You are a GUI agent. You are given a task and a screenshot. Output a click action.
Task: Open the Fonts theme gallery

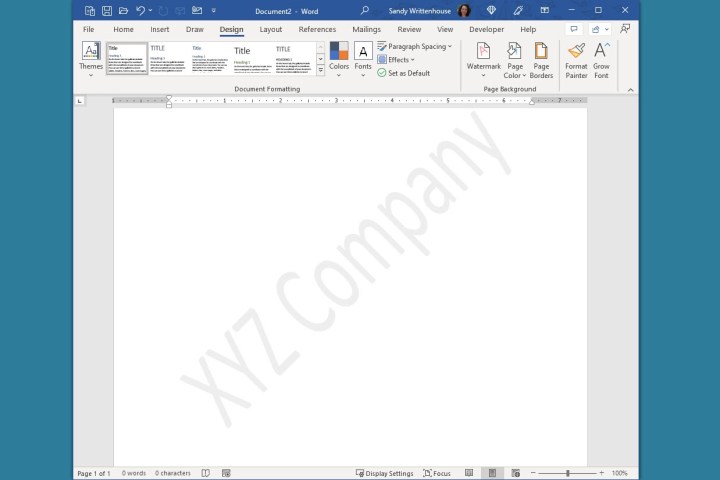coord(363,58)
